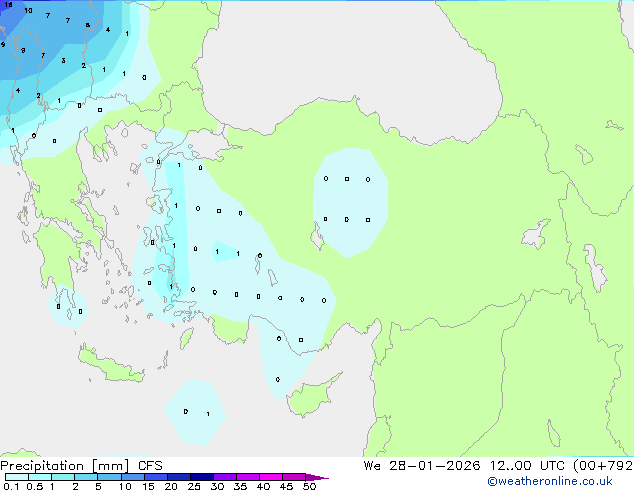Click the 'CFS' model label
This screenshot has height=490, width=634.
click(150, 466)
